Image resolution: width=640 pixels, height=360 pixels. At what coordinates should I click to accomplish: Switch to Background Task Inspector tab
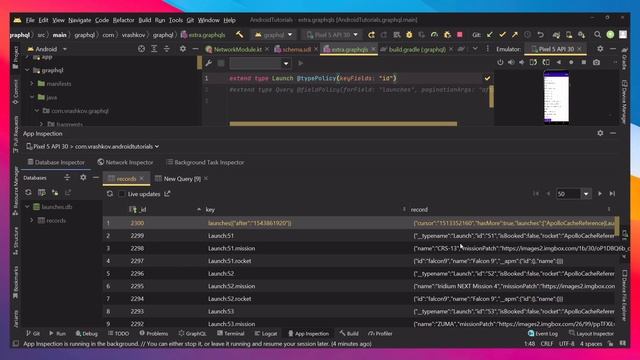coord(206,162)
